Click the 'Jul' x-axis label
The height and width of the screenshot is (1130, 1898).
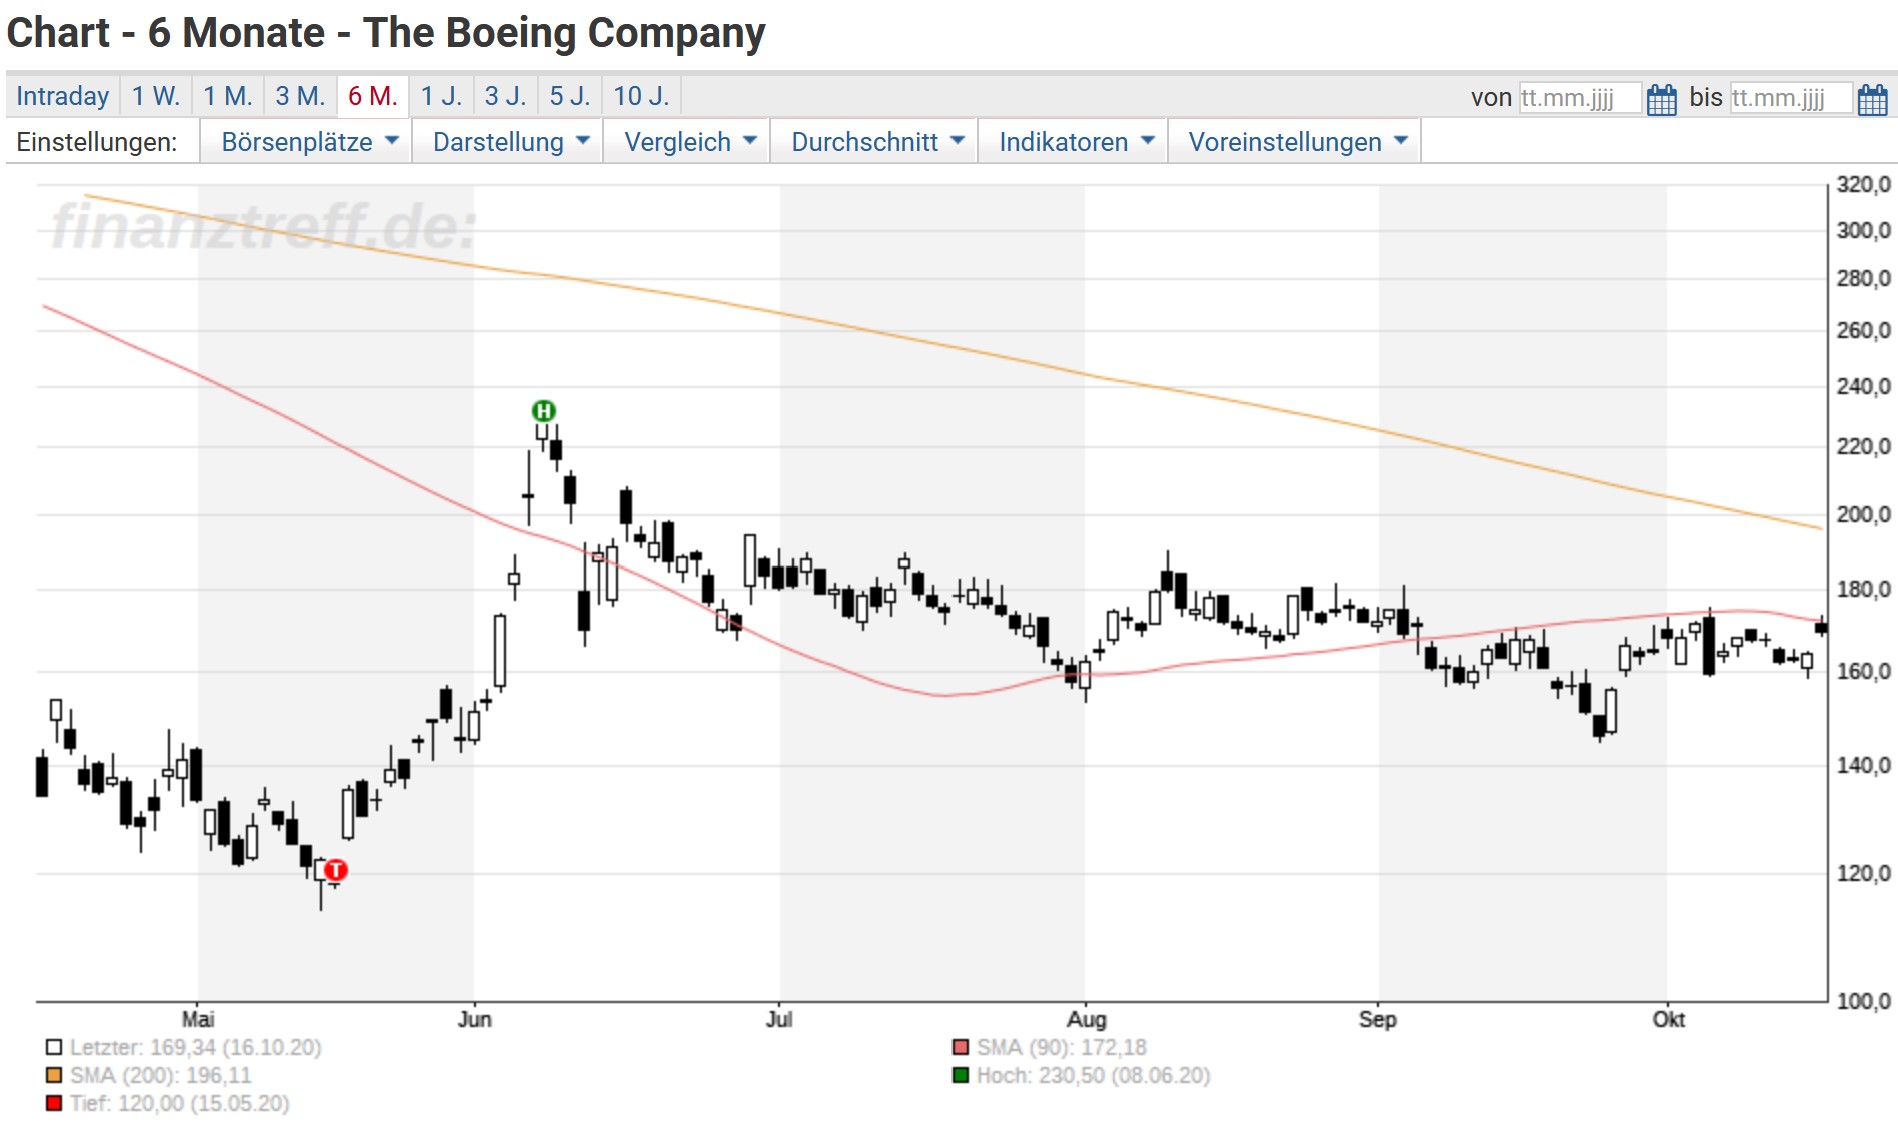(779, 1019)
